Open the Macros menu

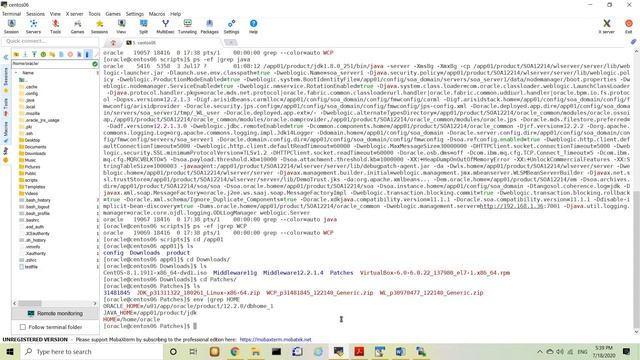click(x=157, y=14)
